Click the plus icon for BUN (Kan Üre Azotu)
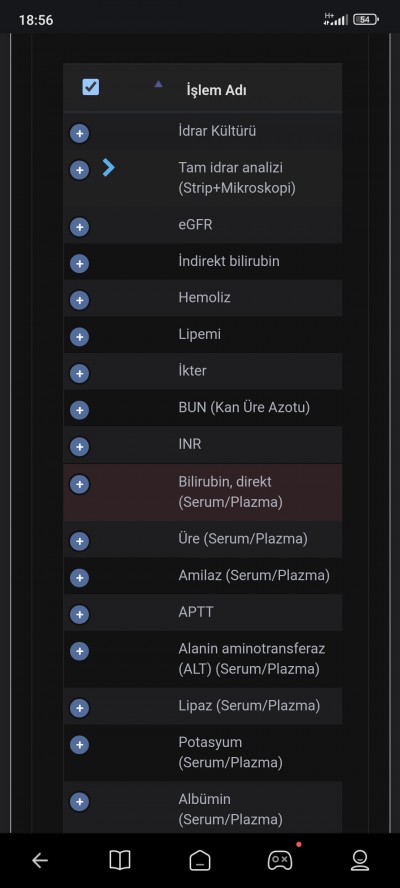Image resolution: width=400 pixels, height=888 pixels. tap(79, 410)
